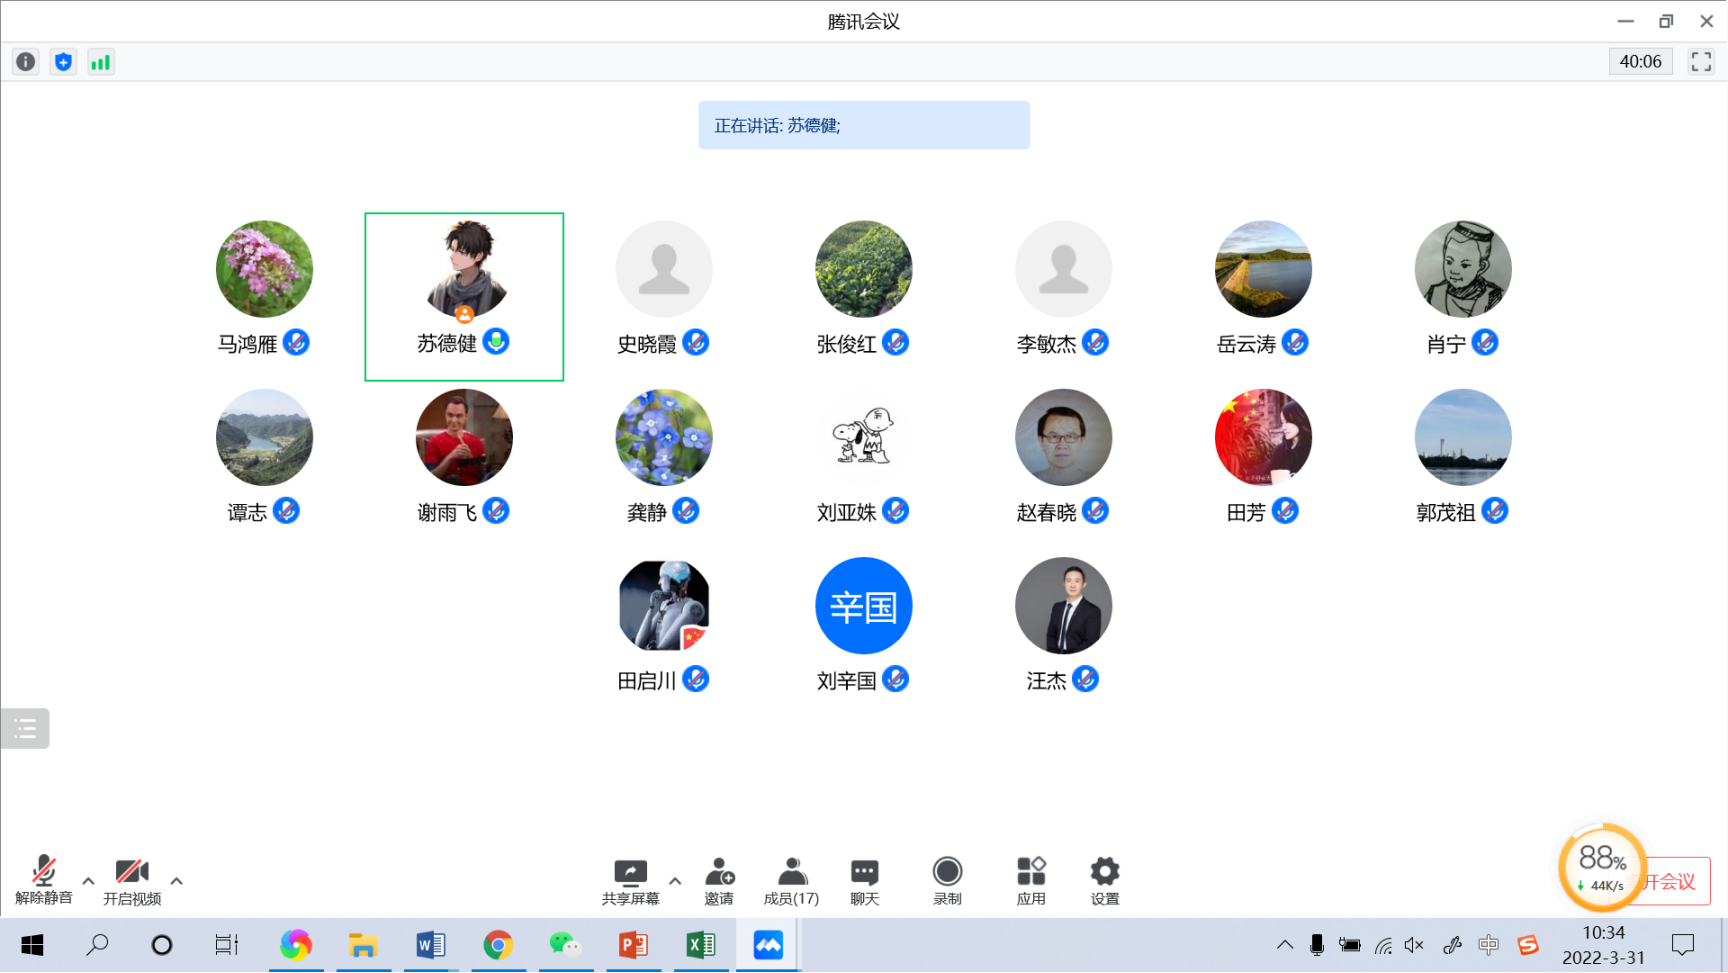Open the meeting info icon
1728x973 pixels.
[x=26, y=62]
